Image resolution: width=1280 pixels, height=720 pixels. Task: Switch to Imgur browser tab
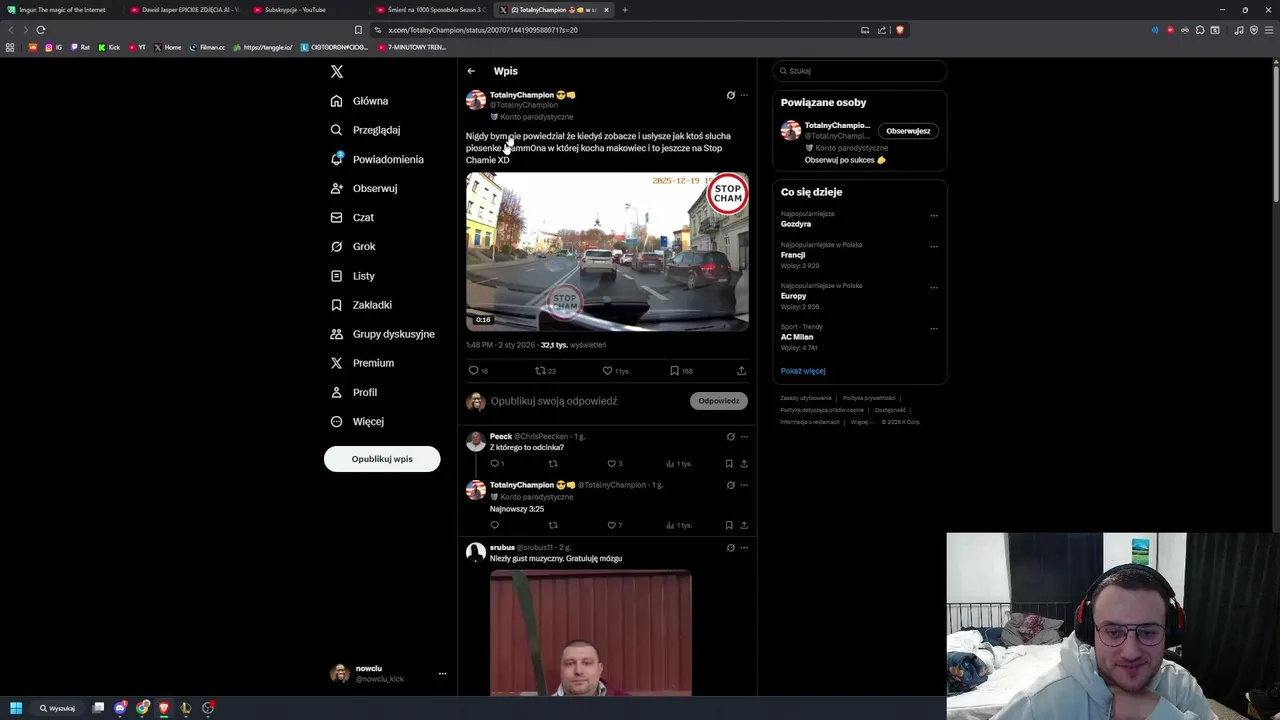62,10
